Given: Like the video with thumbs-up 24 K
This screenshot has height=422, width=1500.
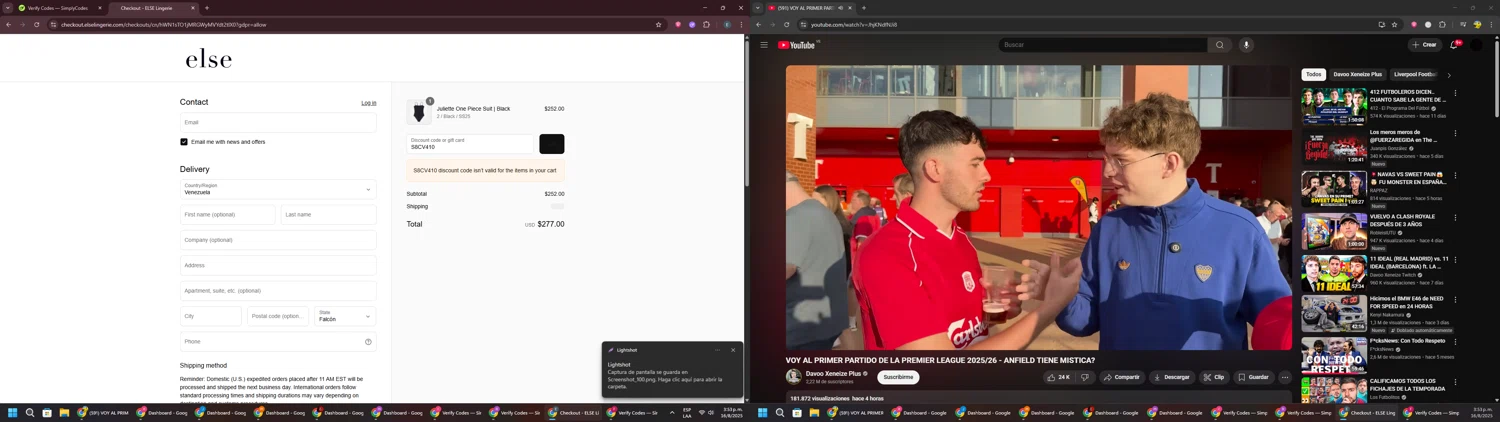Looking at the screenshot, I should pyautogui.click(x=1059, y=377).
